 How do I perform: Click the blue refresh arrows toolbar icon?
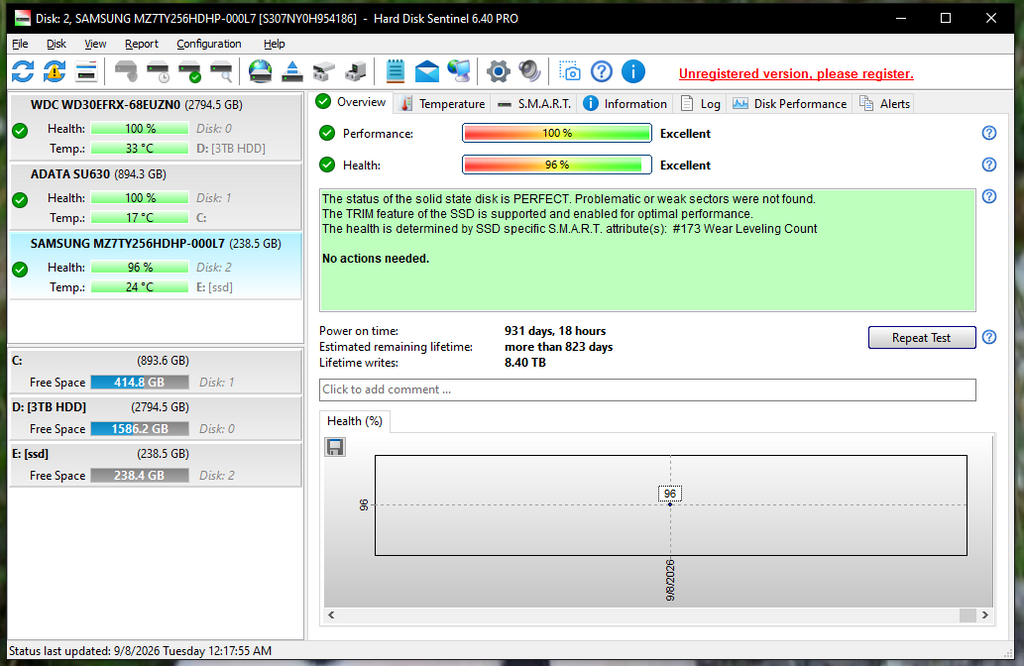coord(23,71)
